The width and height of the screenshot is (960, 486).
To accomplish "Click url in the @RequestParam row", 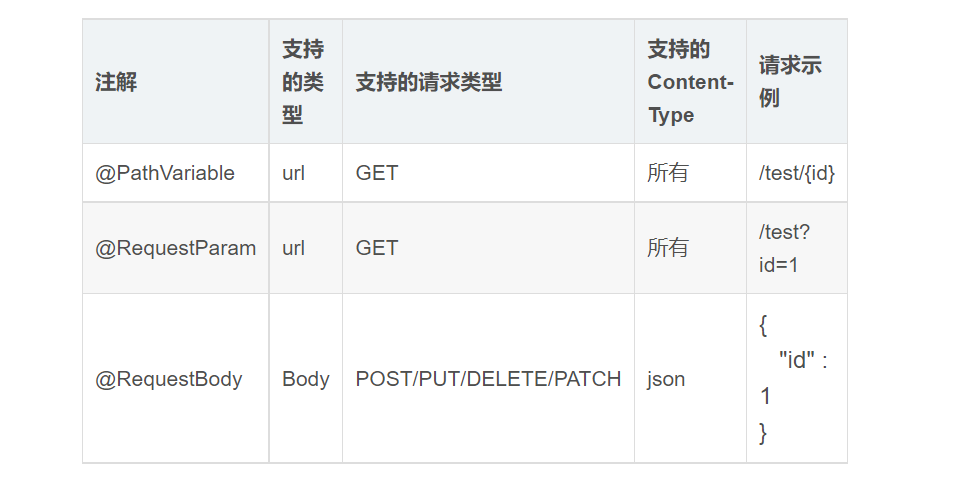I will click(x=293, y=248).
